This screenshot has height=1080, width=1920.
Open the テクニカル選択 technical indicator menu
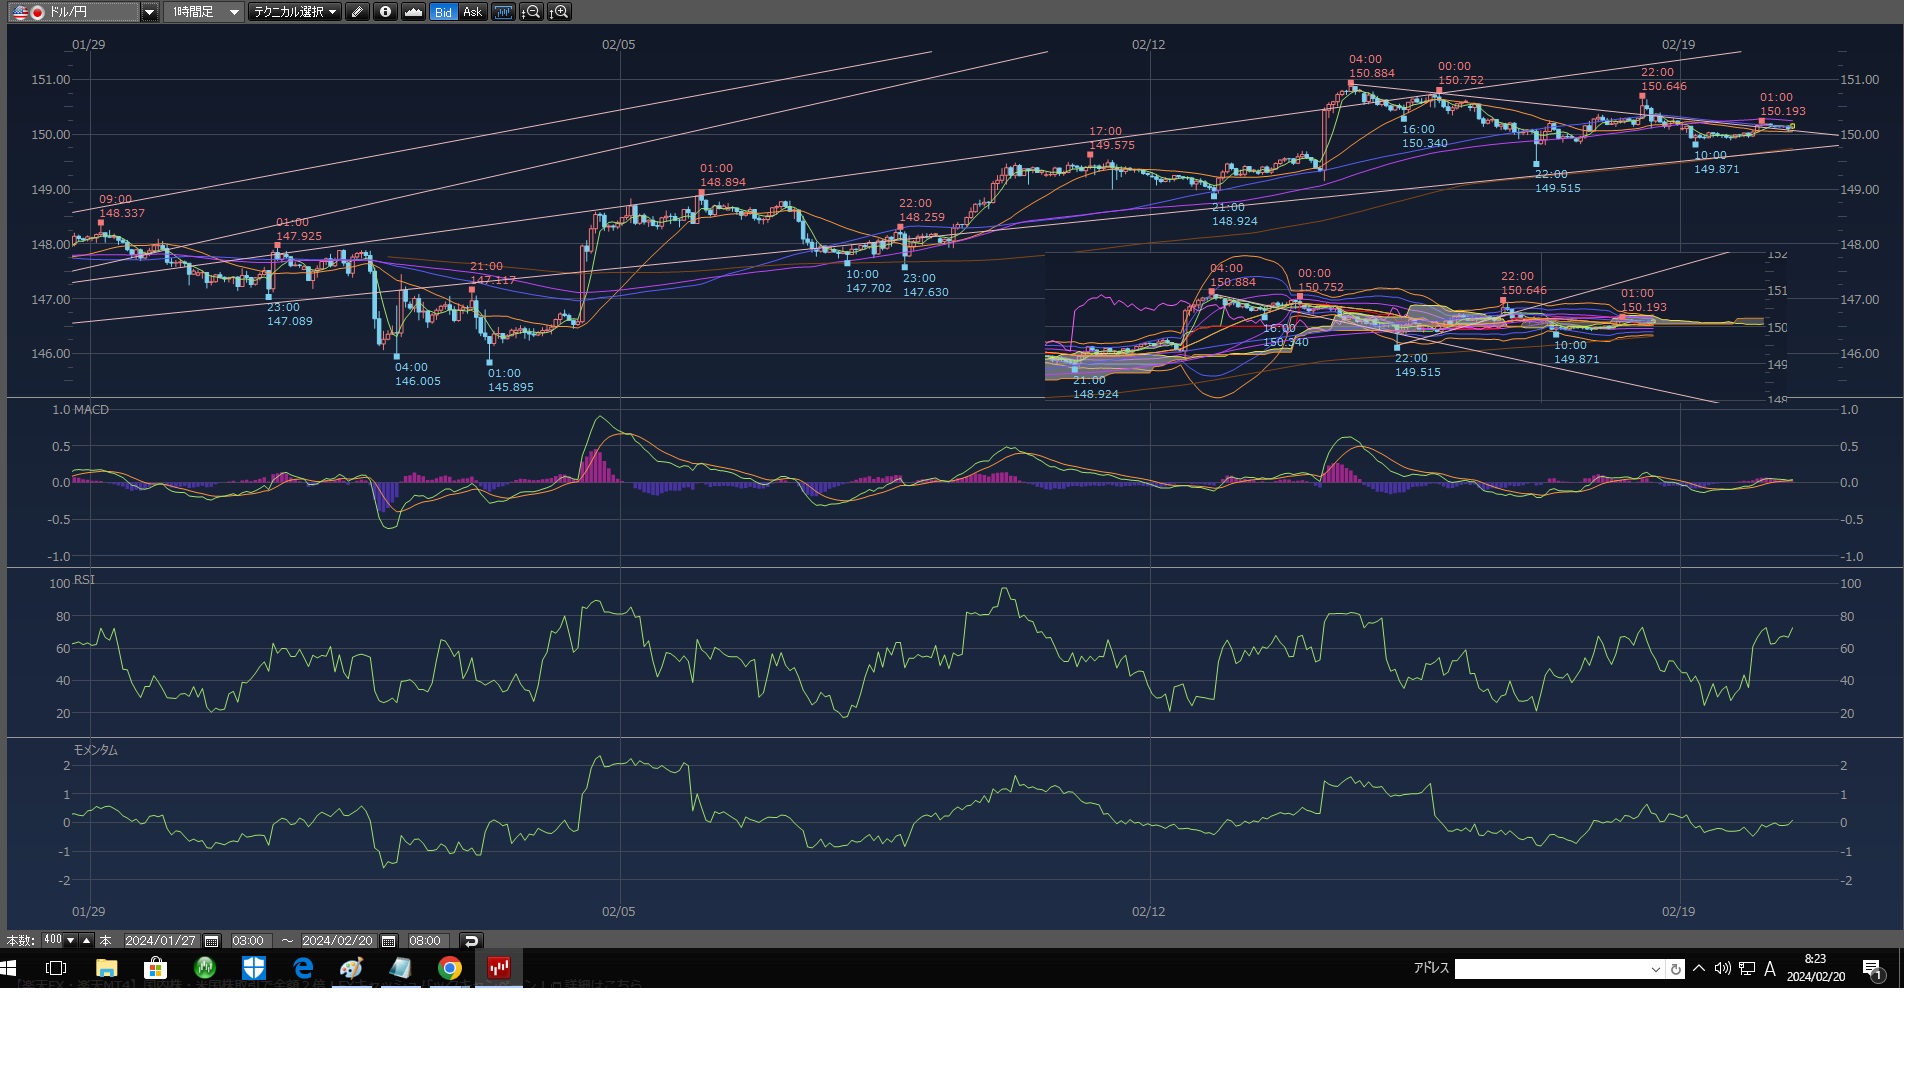click(295, 12)
